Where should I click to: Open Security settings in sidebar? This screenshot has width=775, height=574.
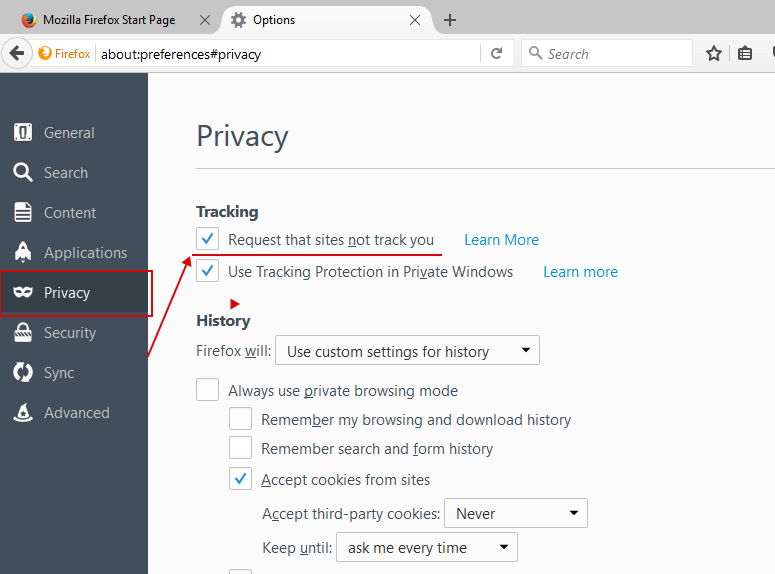tap(69, 333)
